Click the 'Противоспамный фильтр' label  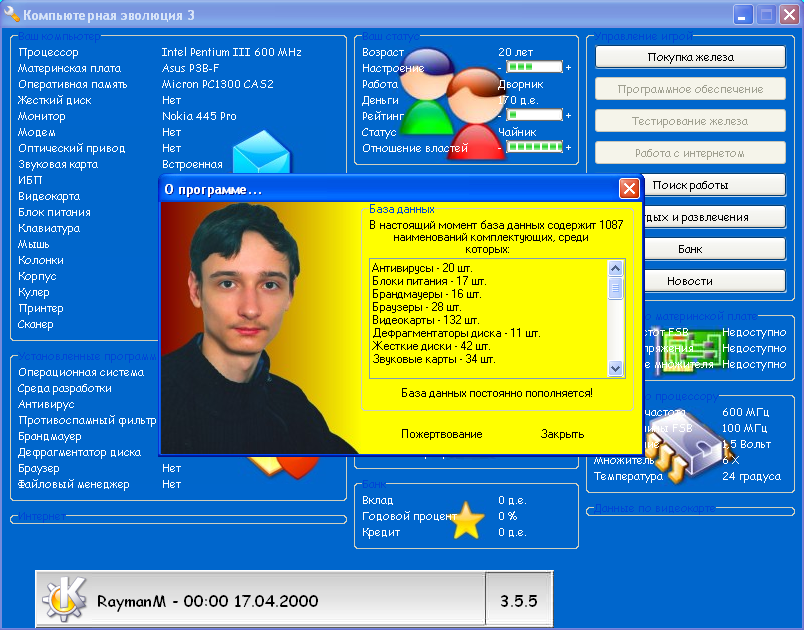87,420
